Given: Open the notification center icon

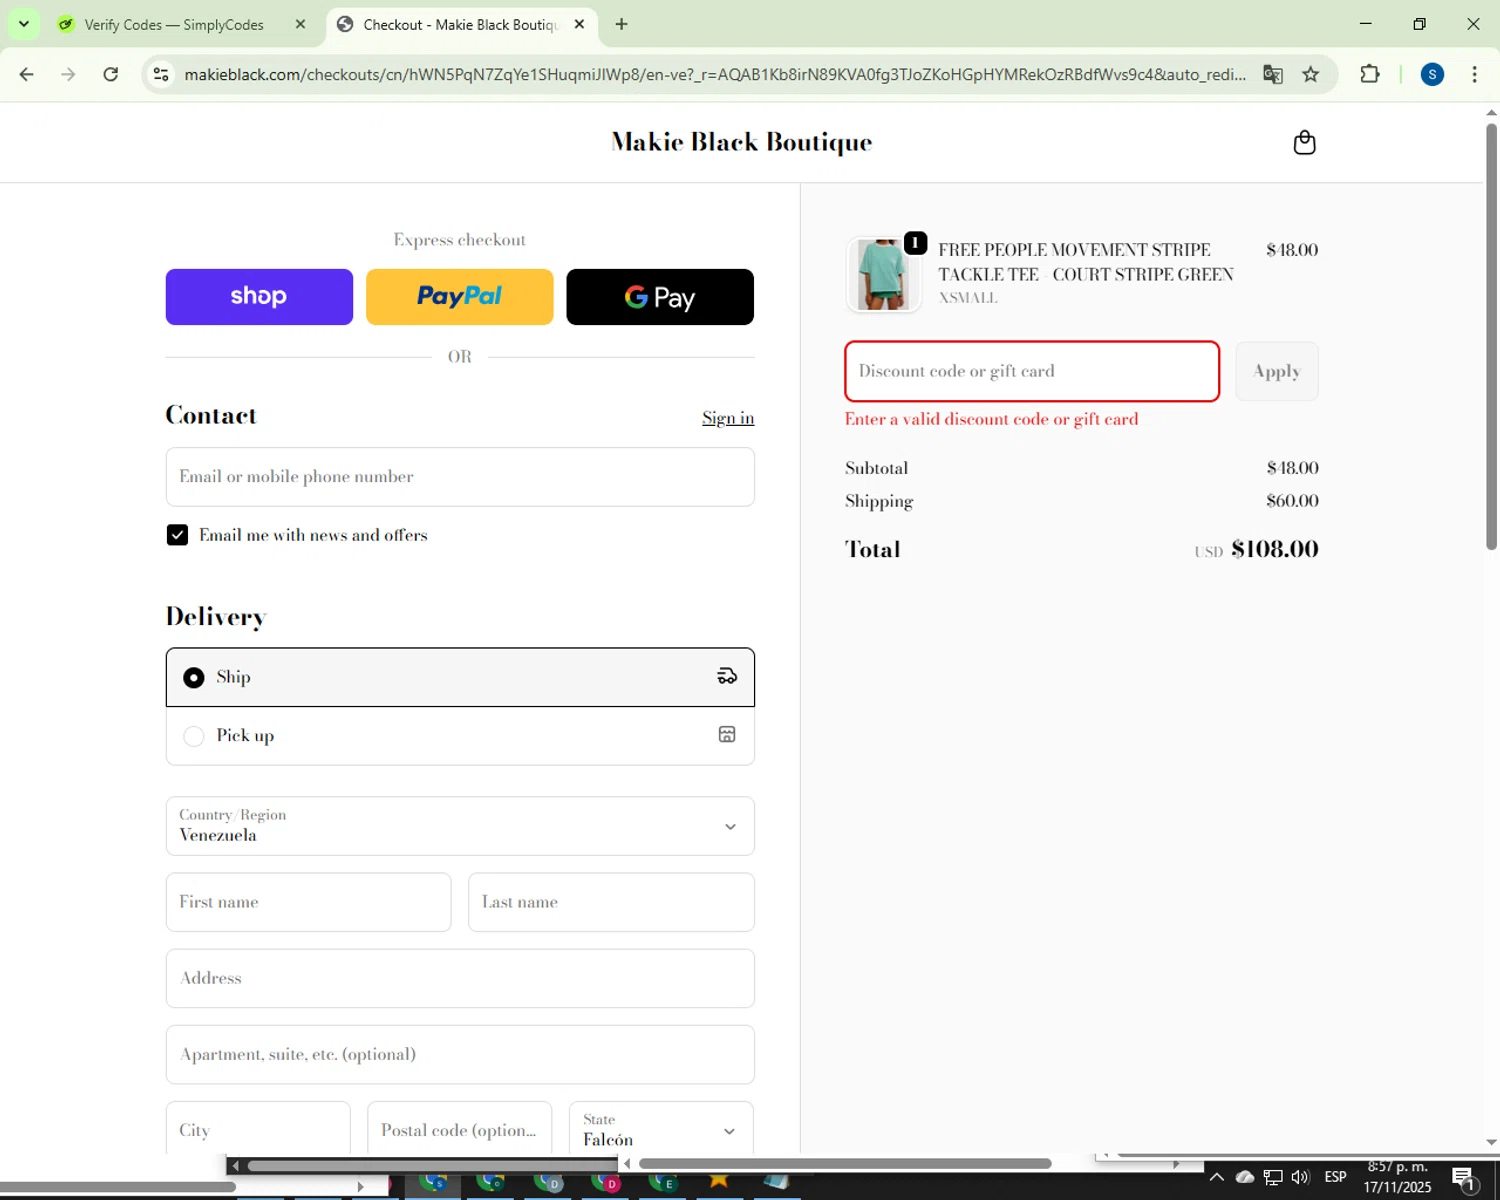Looking at the screenshot, I should (x=1463, y=1178).
